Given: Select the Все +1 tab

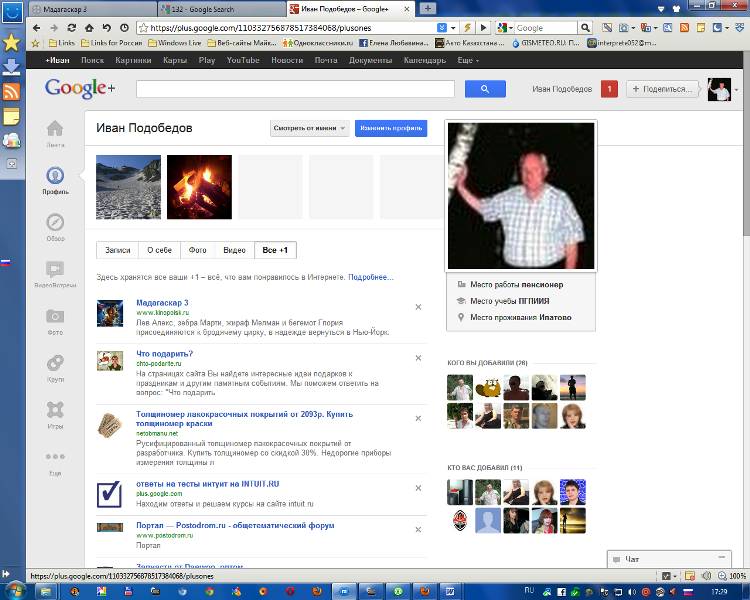Looking at the screenshot, I should coord(275,250).
